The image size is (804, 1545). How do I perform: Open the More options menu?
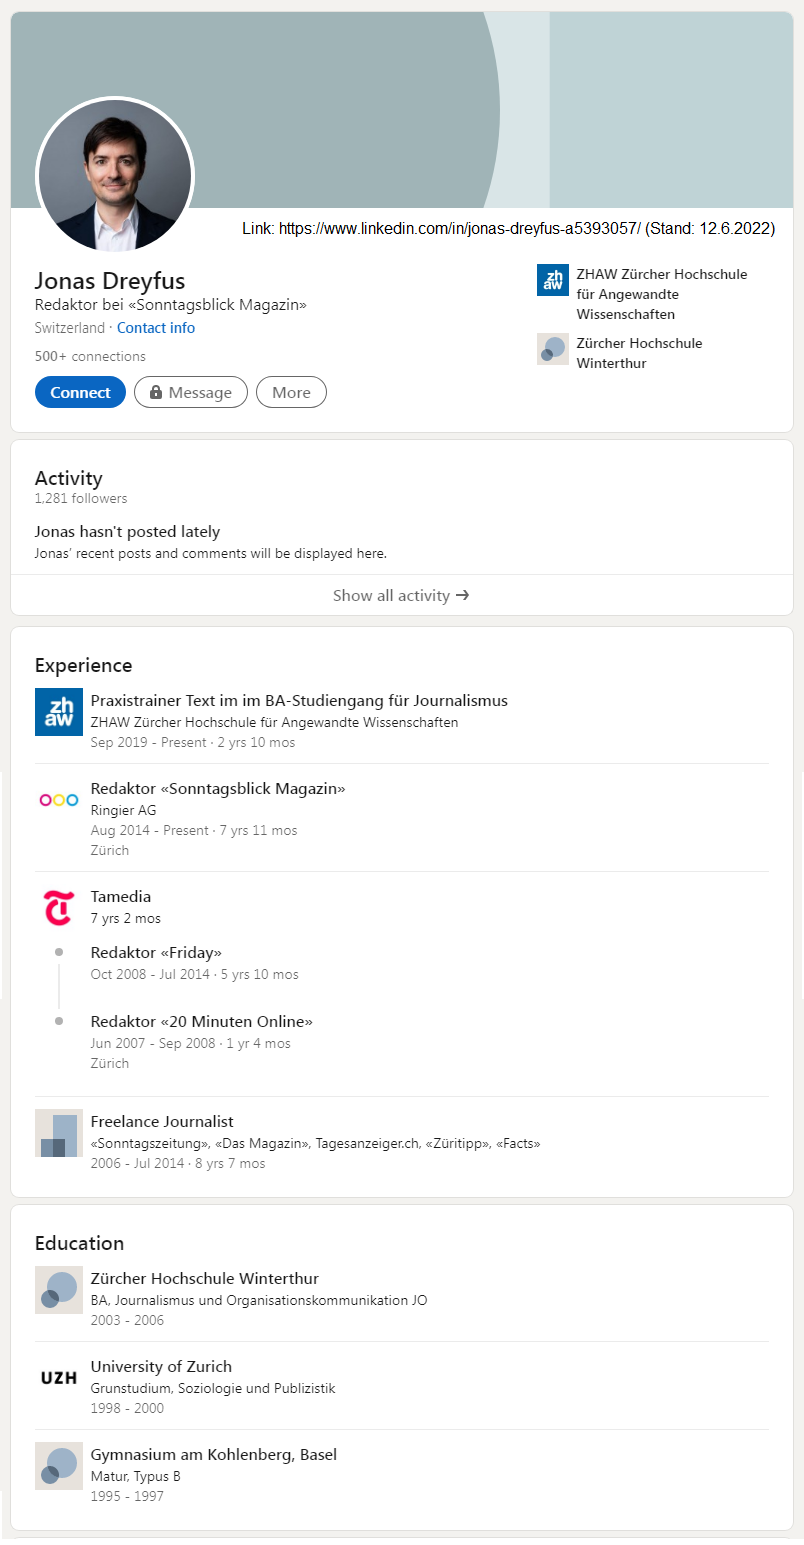pos(291,393)
